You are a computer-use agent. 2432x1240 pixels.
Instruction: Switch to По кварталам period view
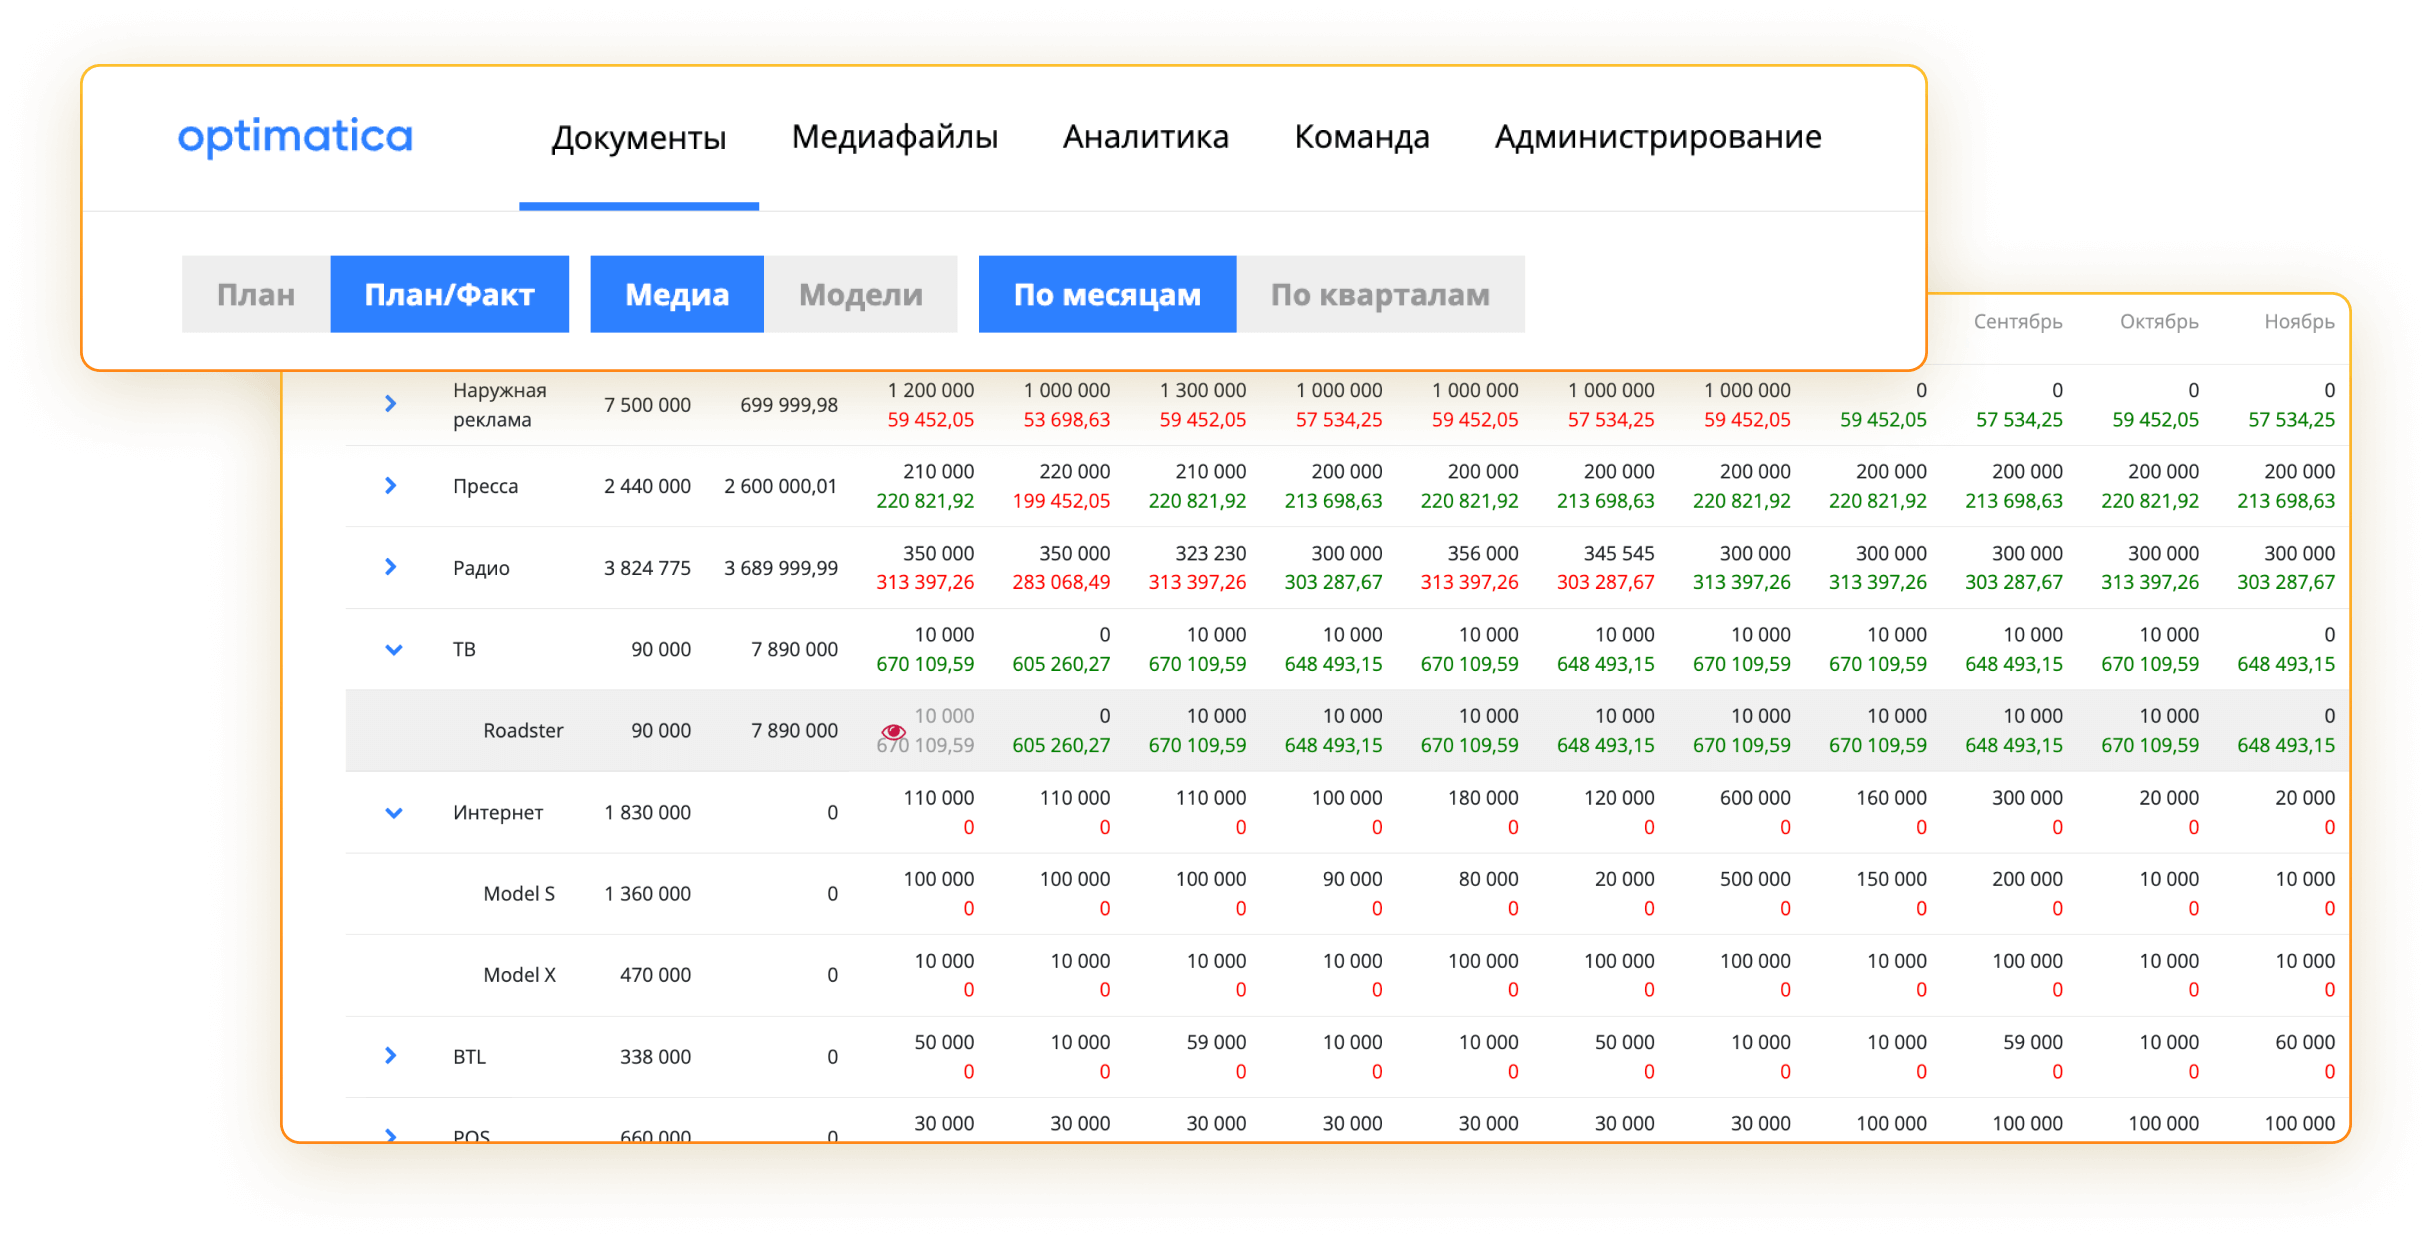1379,295
